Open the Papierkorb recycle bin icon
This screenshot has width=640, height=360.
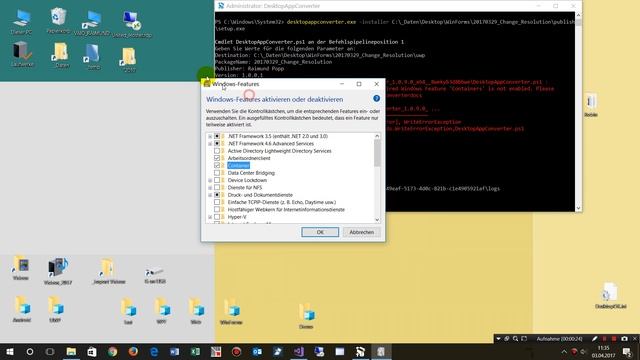click(x=58, y=20)
